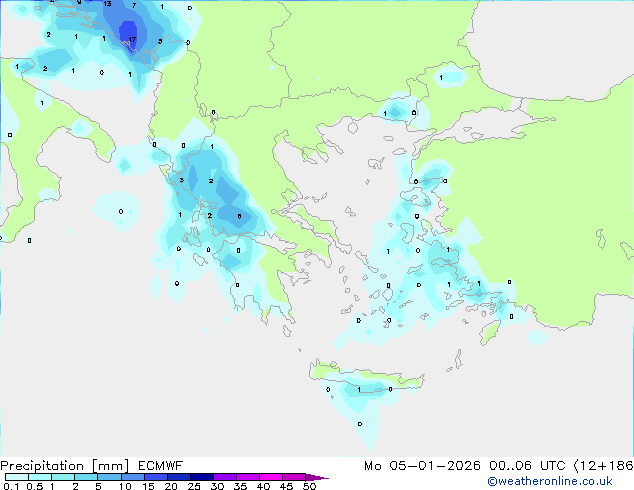Click the 0.5–1 mm legend color swatch
Image resolution: width=634 pixels, height=490 pixels.
pyautogui.click(x=40, y=477)
